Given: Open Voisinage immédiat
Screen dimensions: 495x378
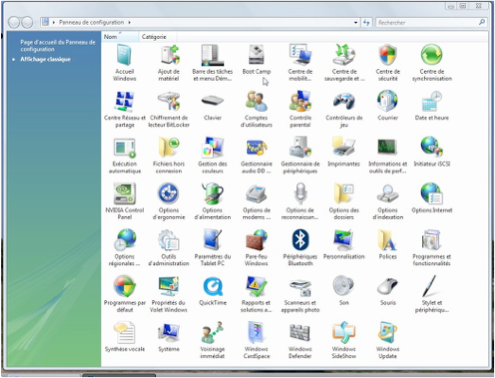Looking at the screenshot, I should 212,340.
